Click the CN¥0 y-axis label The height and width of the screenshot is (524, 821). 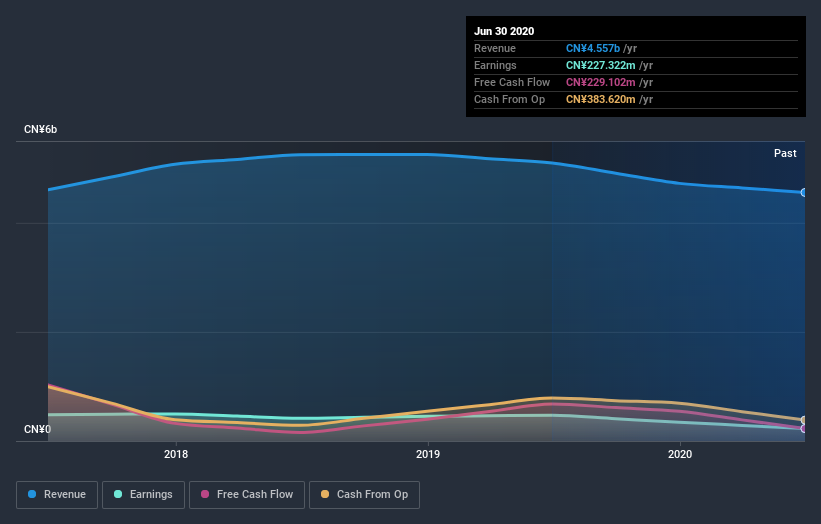click(37, 429)
